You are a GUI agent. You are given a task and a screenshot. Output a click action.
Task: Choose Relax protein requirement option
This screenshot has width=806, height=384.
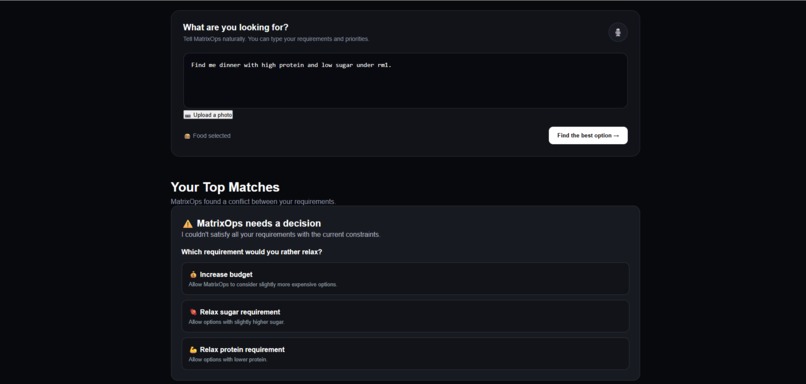click(x=405, y=353)
